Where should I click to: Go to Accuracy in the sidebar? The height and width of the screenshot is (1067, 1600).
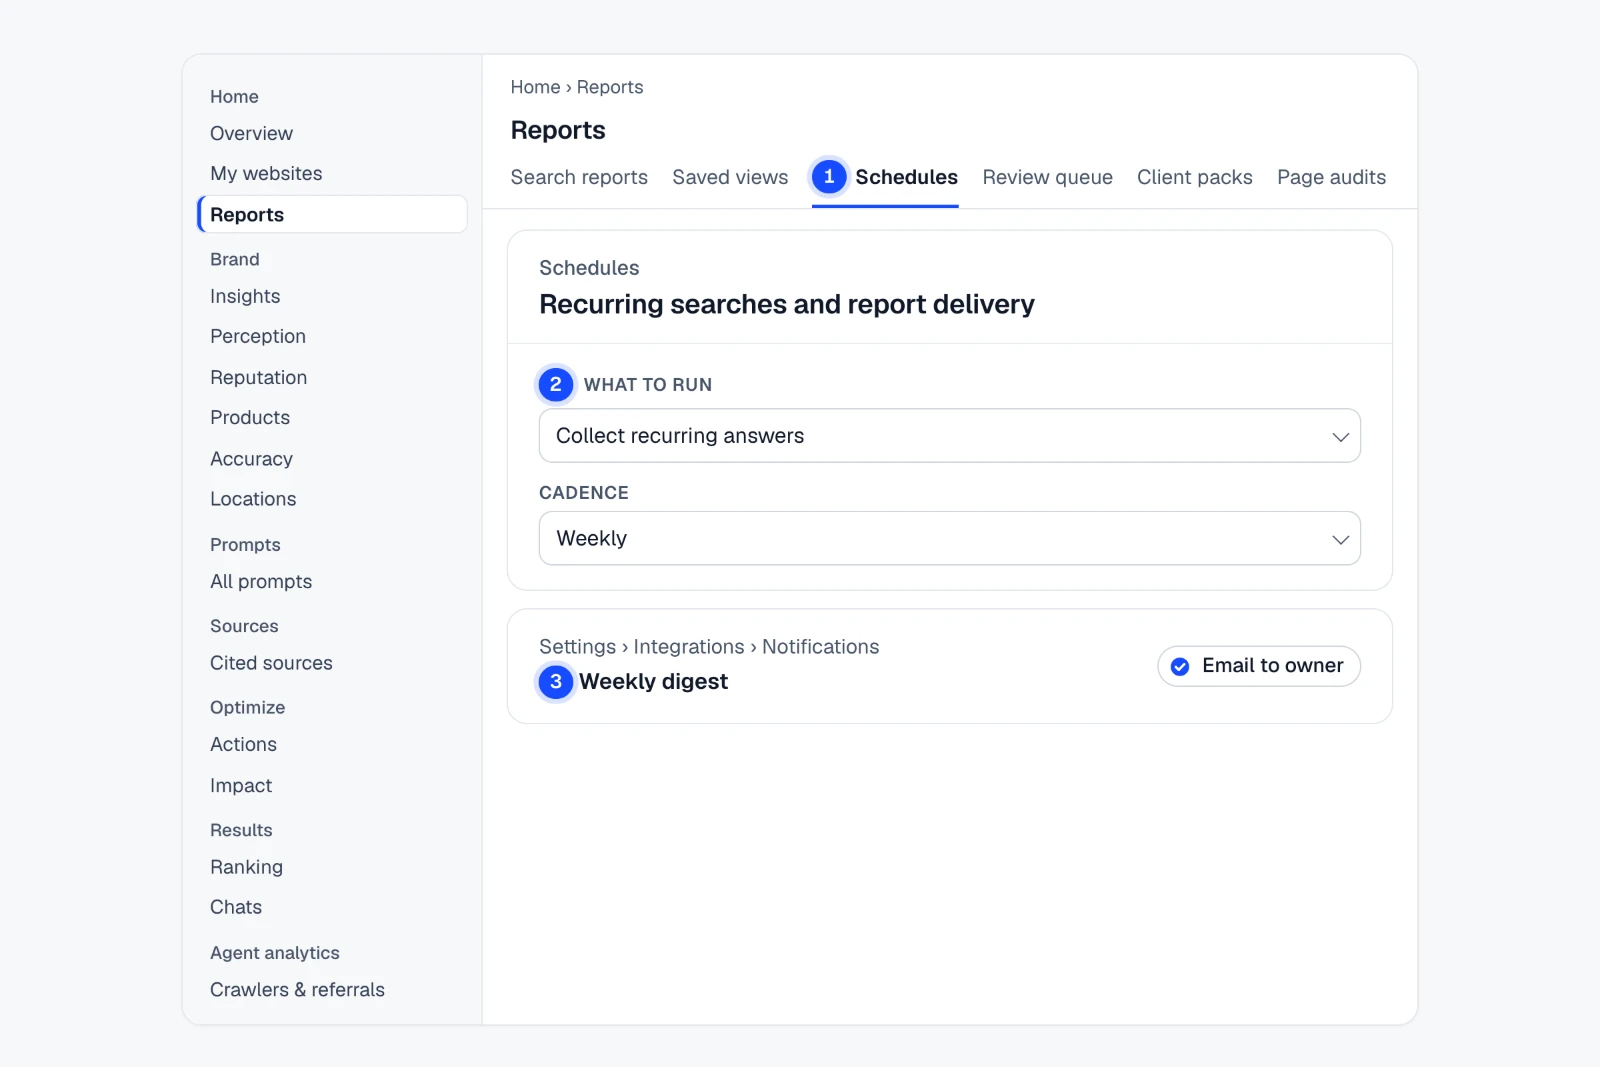251,459
